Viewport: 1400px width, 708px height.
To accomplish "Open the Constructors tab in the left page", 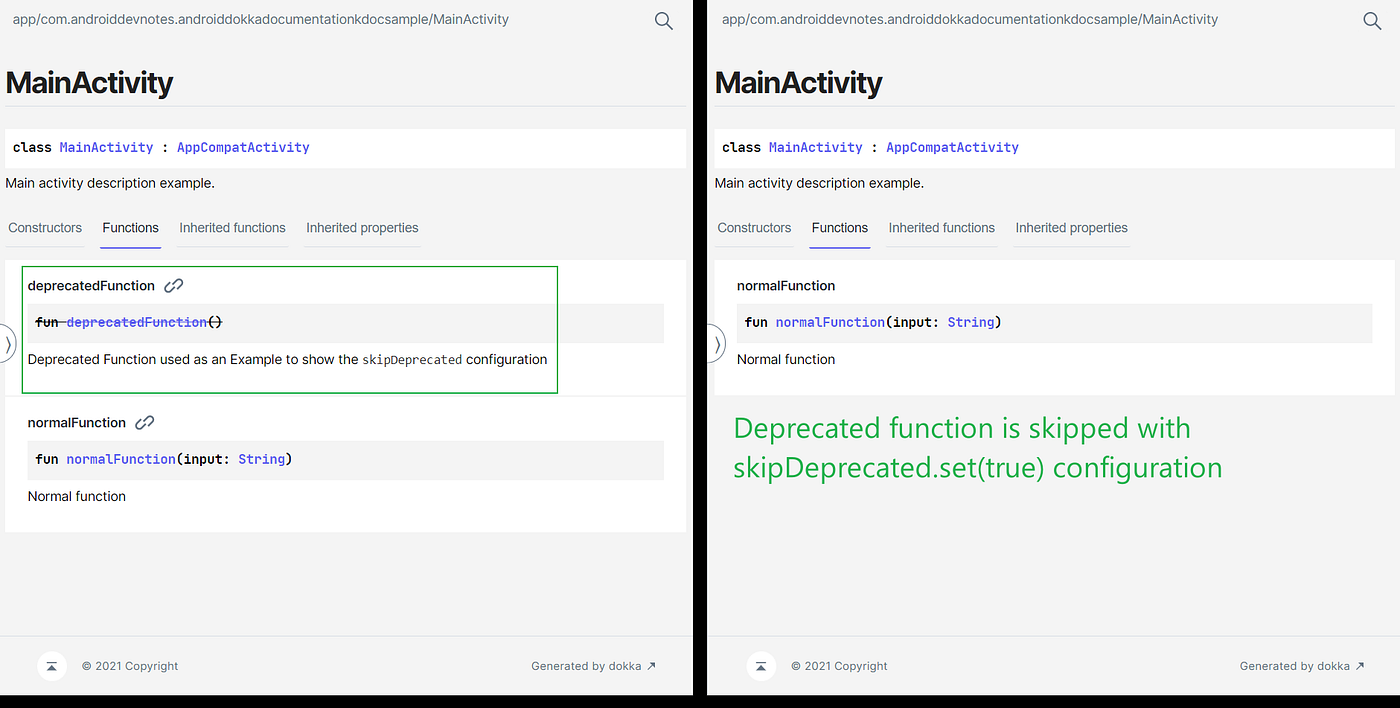I will pos(45,228).
